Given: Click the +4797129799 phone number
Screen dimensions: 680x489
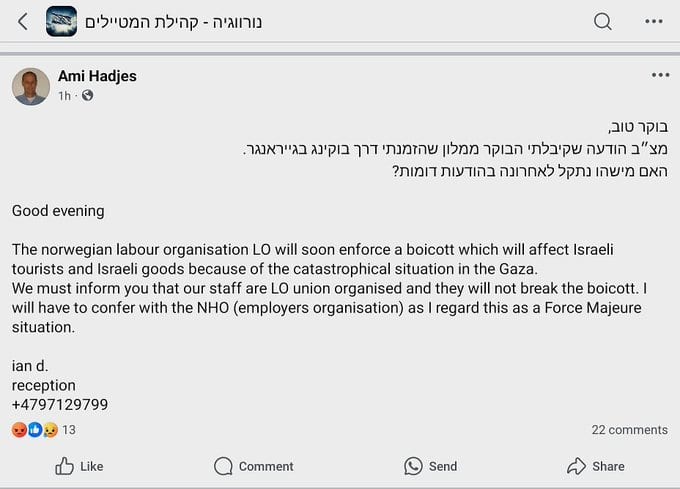Looking at the screenshot, I should pos(60,404).
